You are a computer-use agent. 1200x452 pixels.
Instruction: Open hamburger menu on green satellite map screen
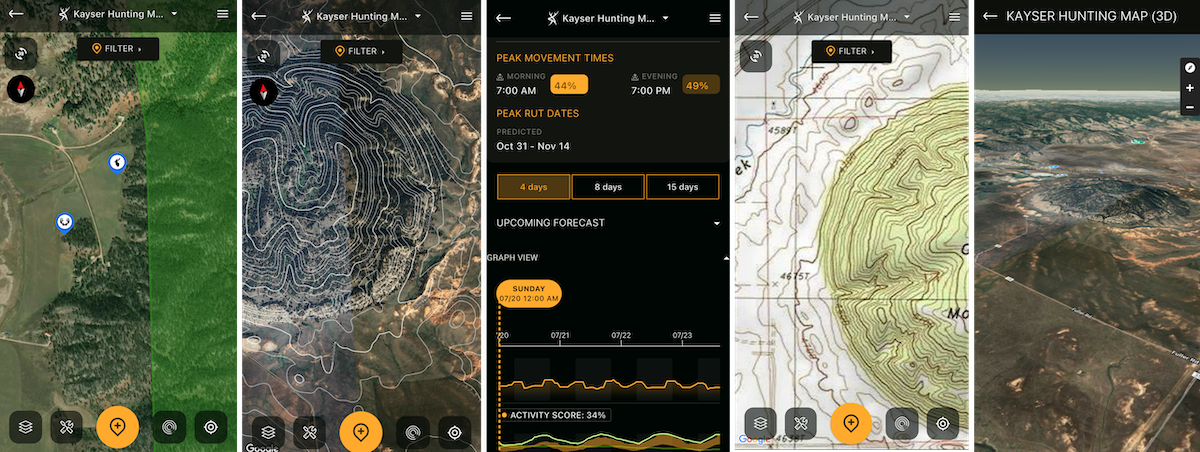(x=222, y=15)
